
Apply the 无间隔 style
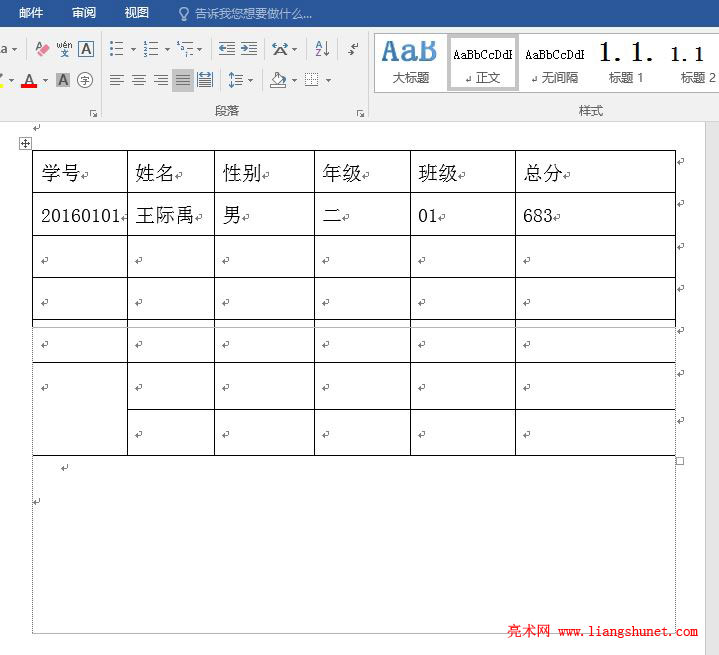coord(555,63)
